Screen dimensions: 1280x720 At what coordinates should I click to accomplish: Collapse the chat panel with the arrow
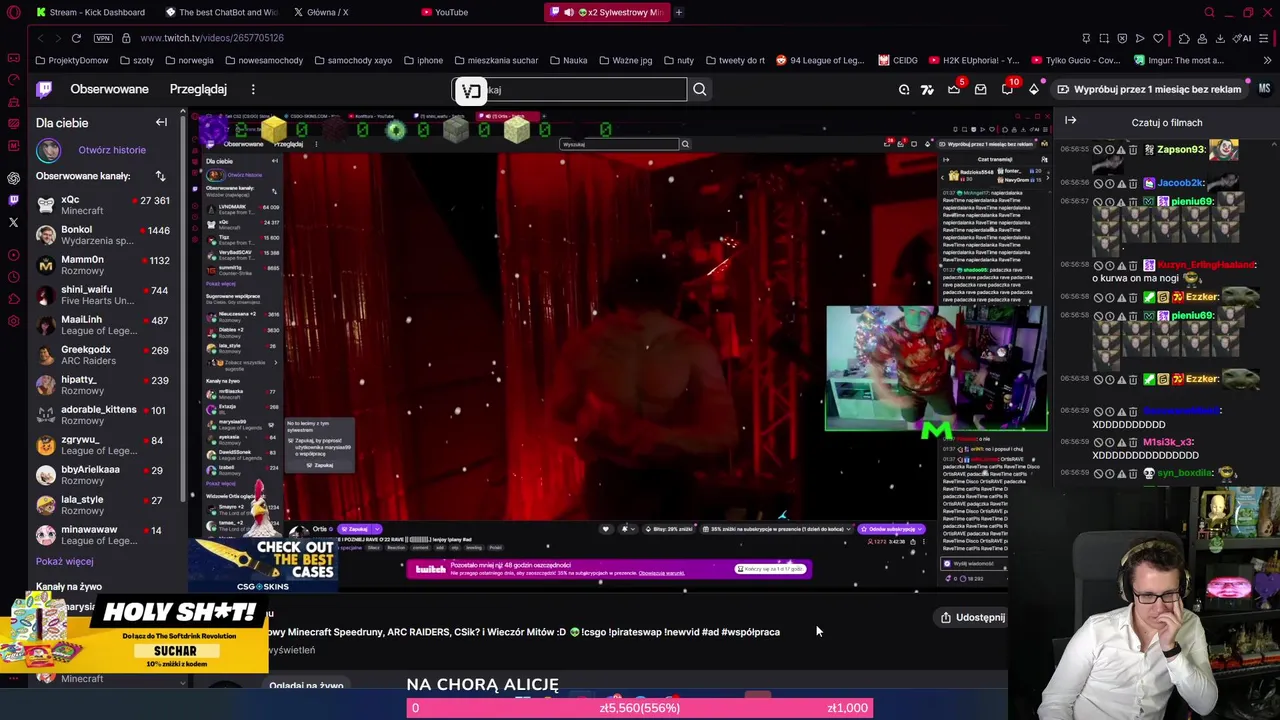(x=1070, y=121)
